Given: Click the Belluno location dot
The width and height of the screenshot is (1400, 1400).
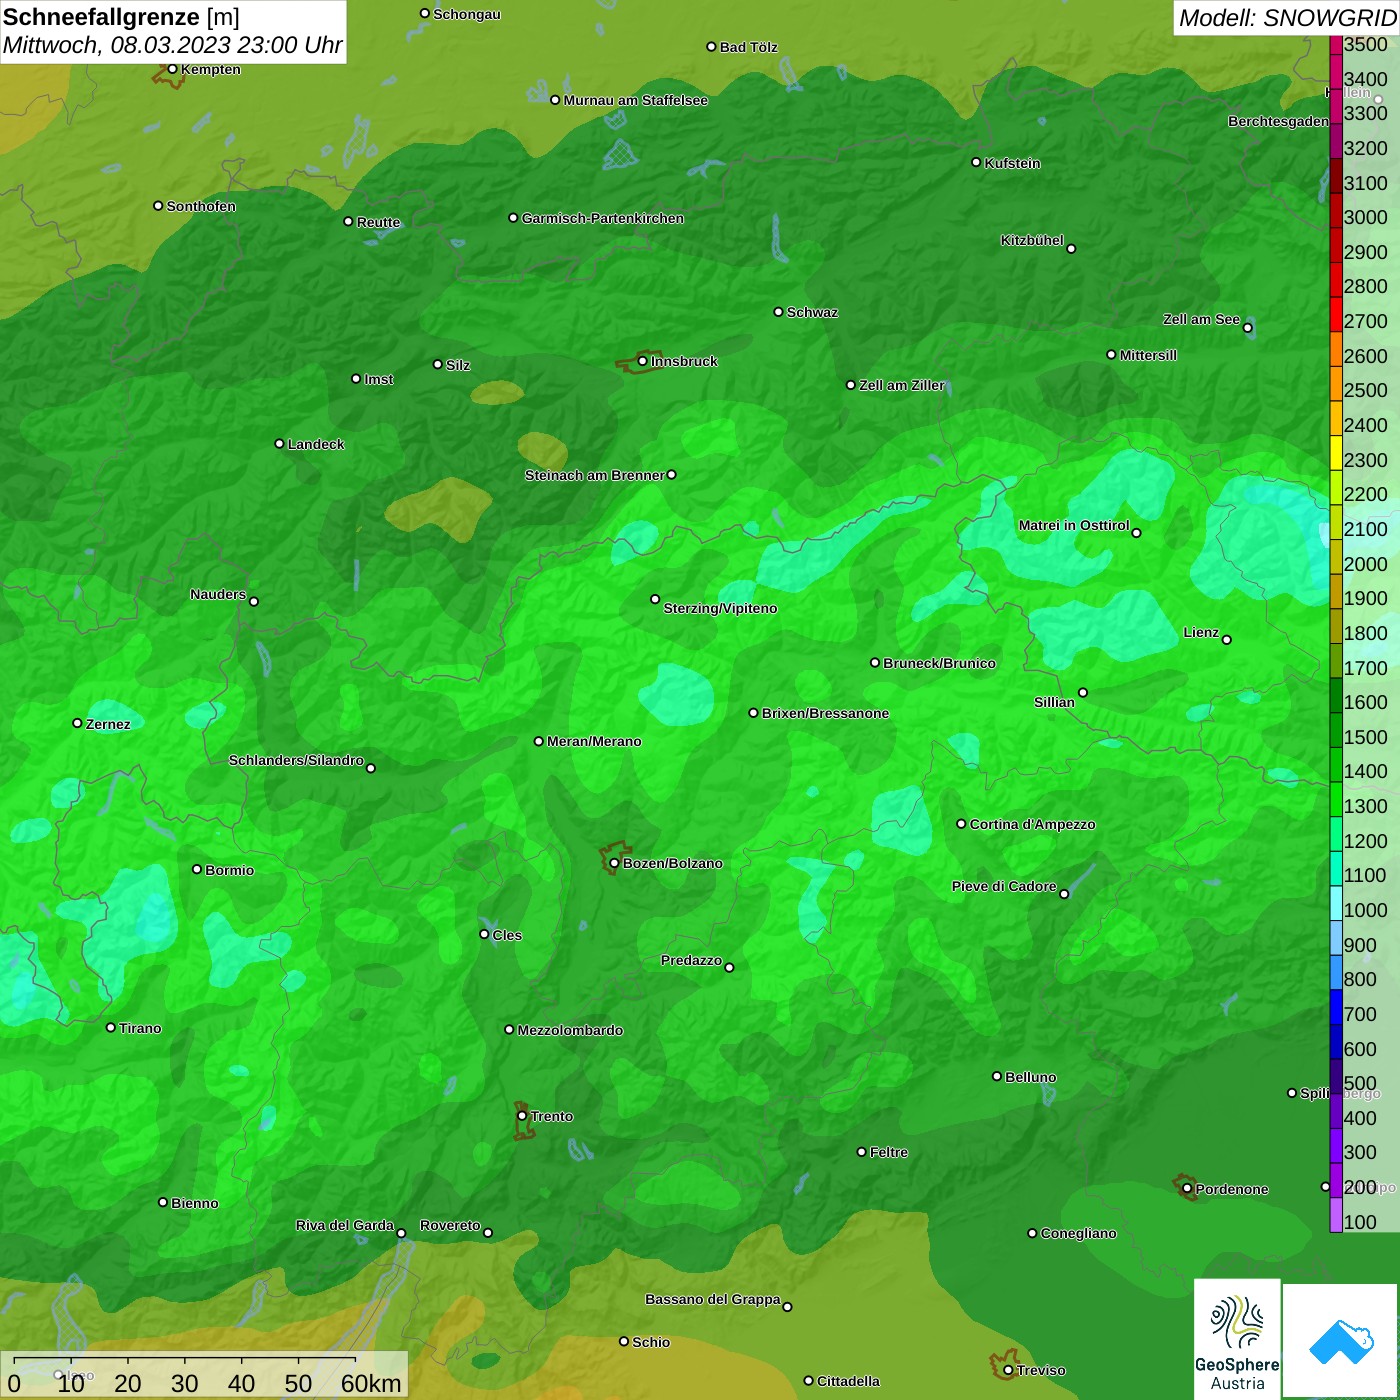Looking at the screenshot, I should (x=997, y=1076).
